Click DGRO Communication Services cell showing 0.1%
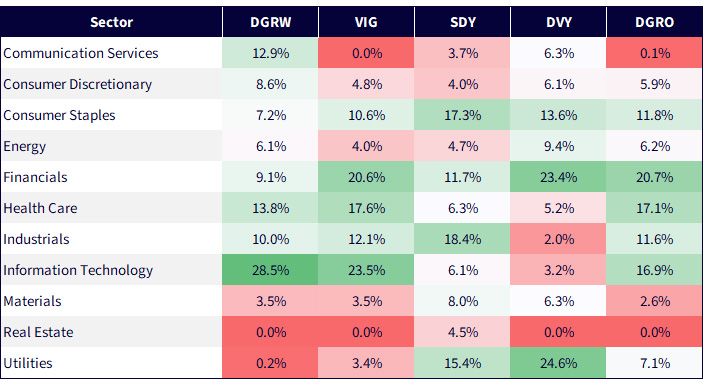 coord(654,53)
